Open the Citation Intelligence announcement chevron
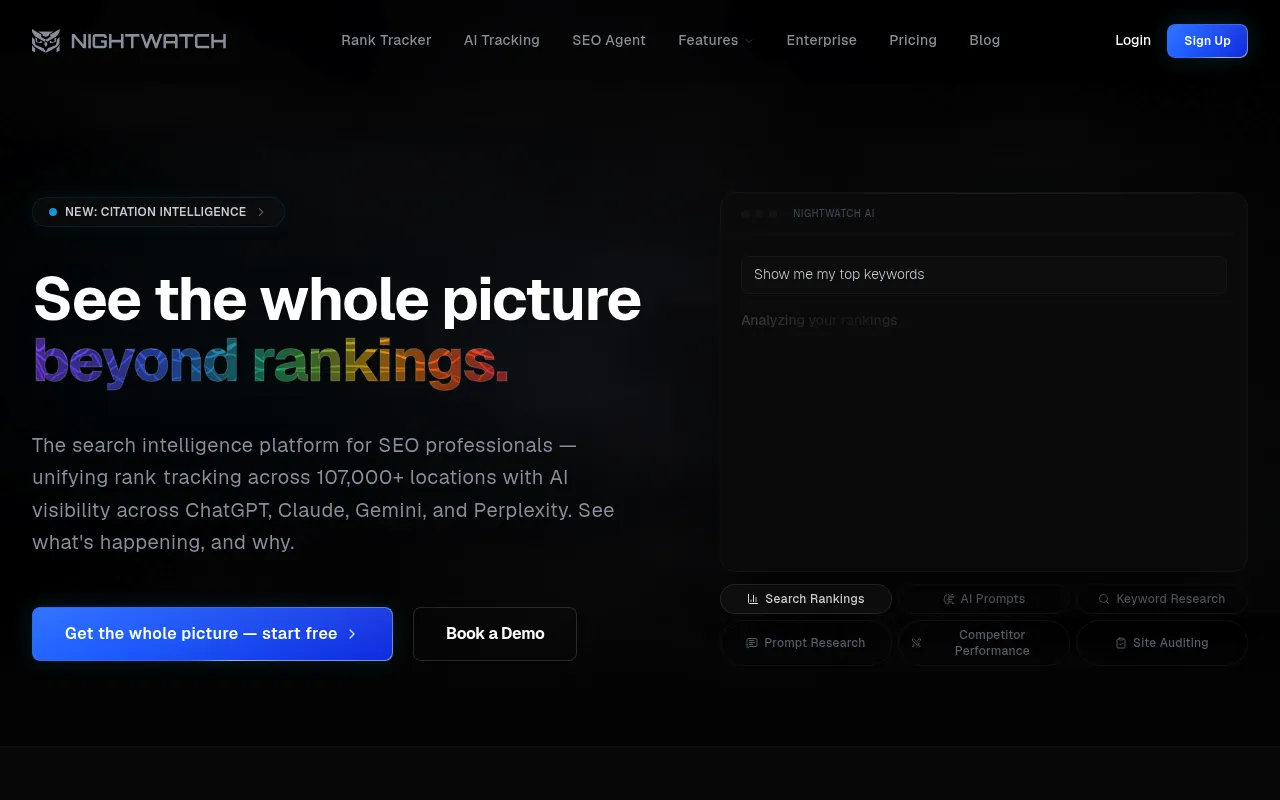The width and height of the screenshot is (1280, 800). (261, 212)
